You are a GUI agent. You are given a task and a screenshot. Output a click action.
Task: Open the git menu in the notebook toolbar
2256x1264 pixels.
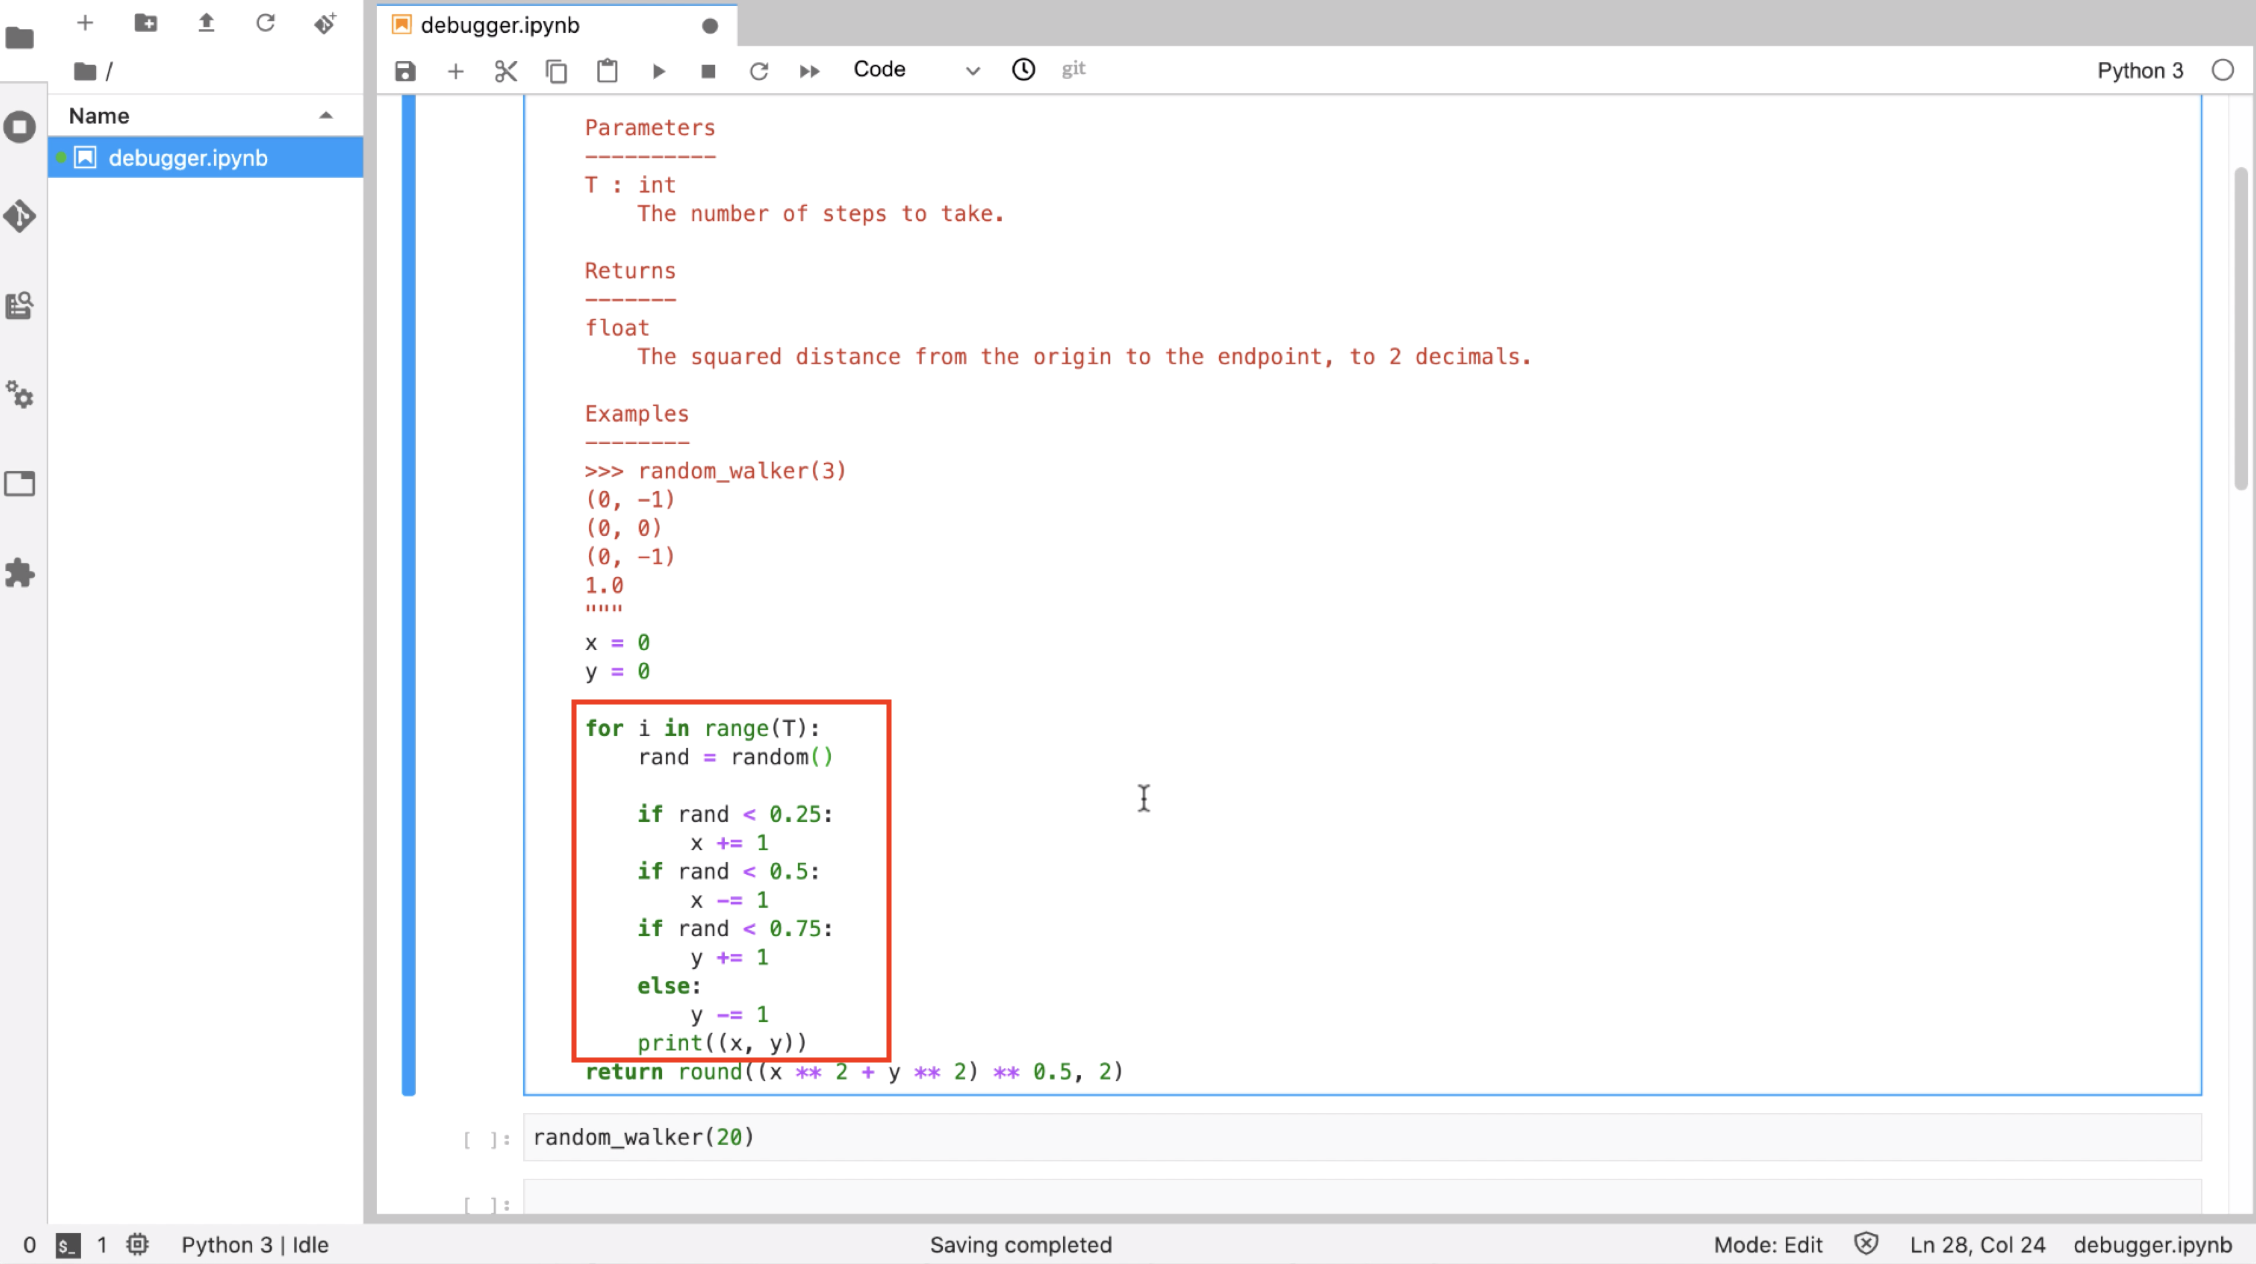[x=1073, y=68]
